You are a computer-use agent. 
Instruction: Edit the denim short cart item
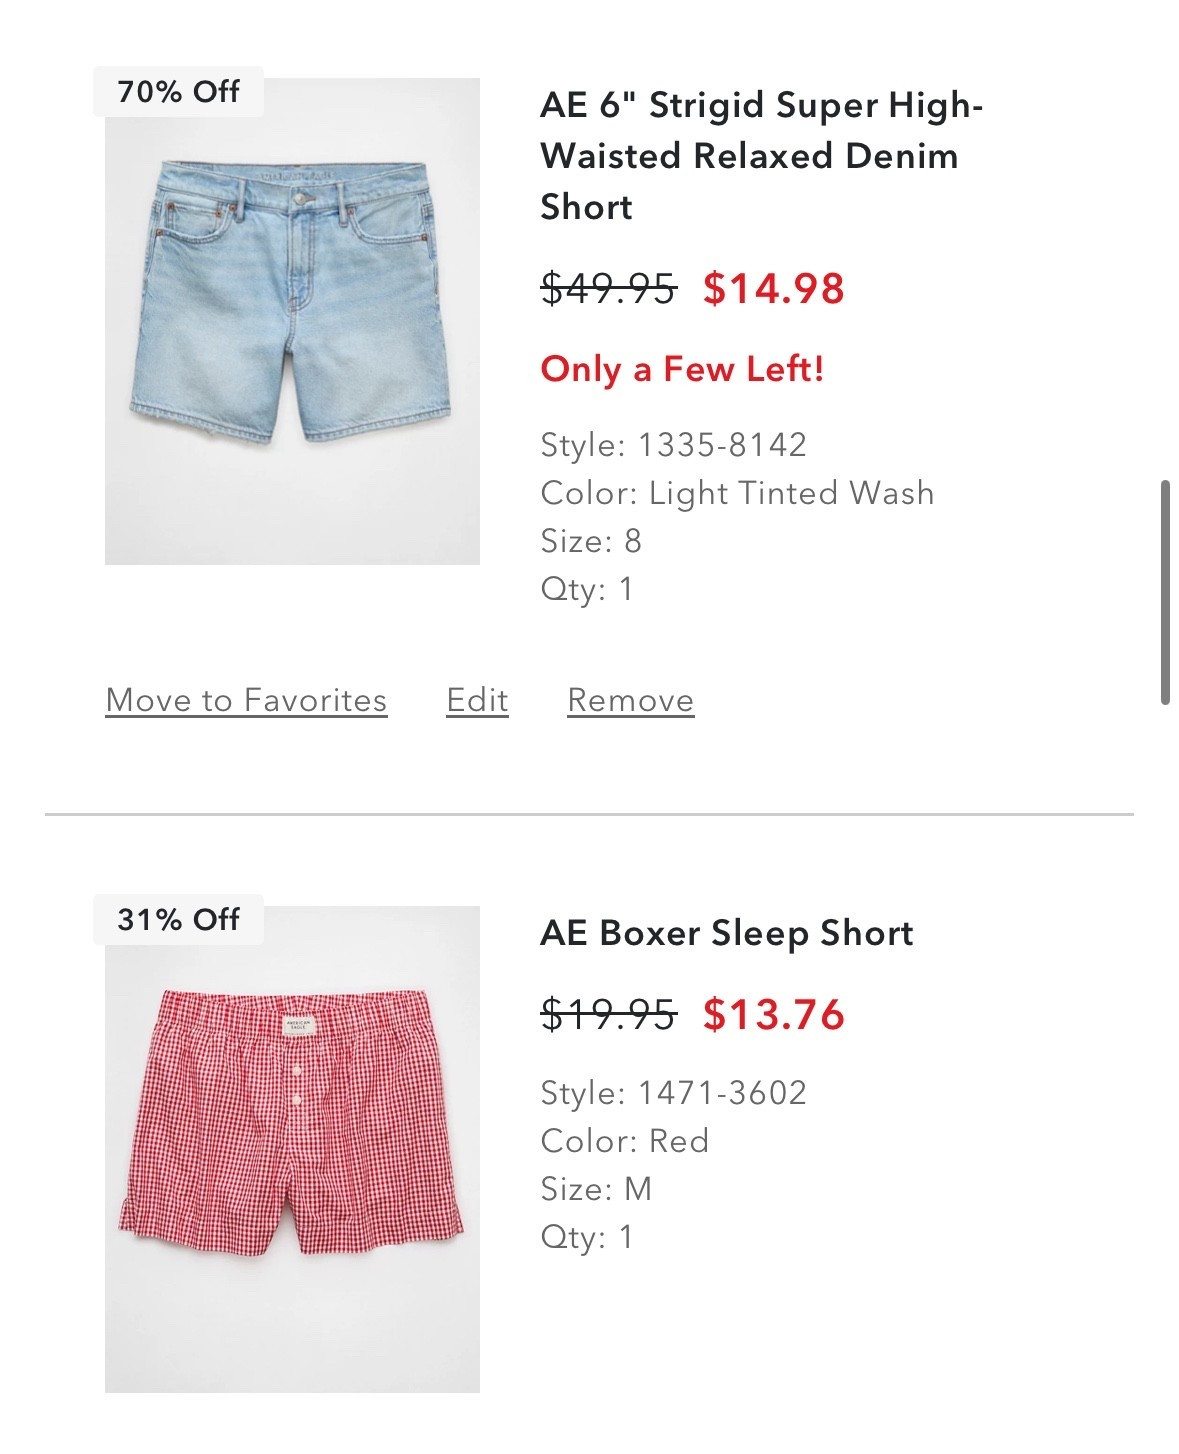pos(477,700)
